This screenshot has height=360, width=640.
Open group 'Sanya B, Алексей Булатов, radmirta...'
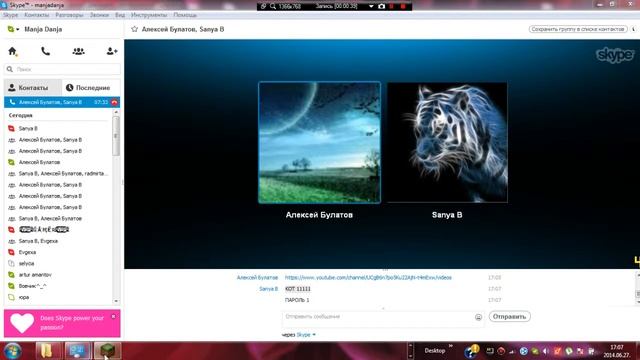click(x=63, y=173)
